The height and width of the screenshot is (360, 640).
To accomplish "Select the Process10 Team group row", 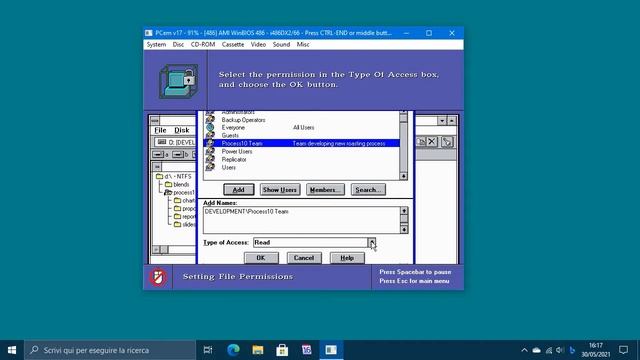I will [301, 143].
